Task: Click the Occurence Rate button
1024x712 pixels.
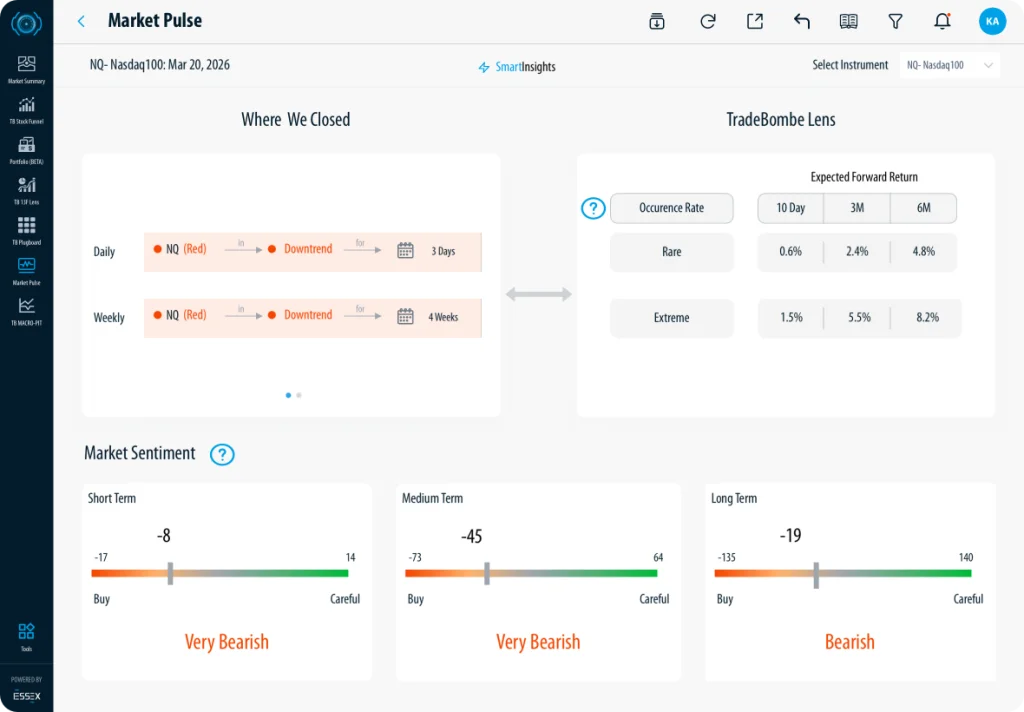Action: (x=671, y=208)
